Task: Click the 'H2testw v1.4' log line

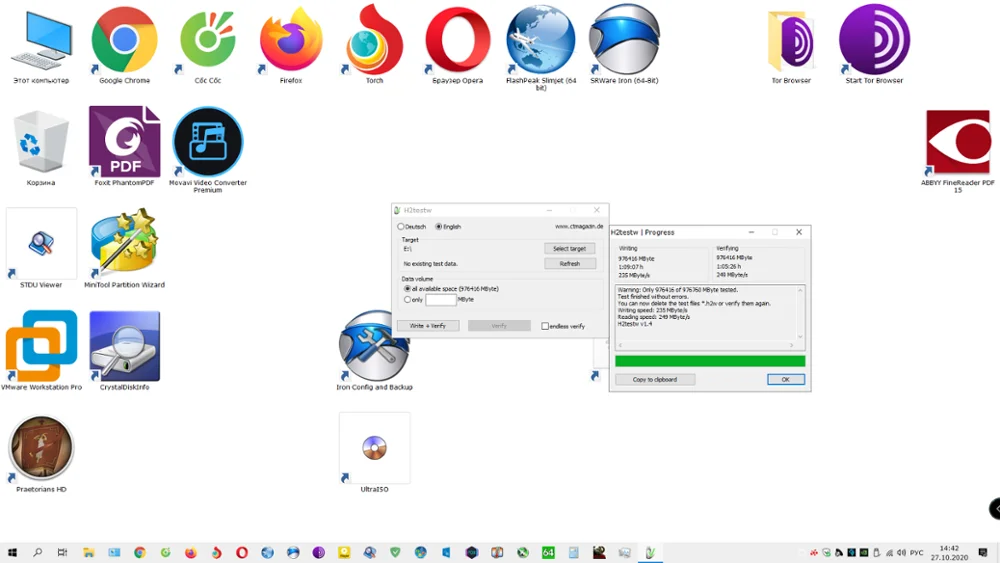Action: pos(635,324)
